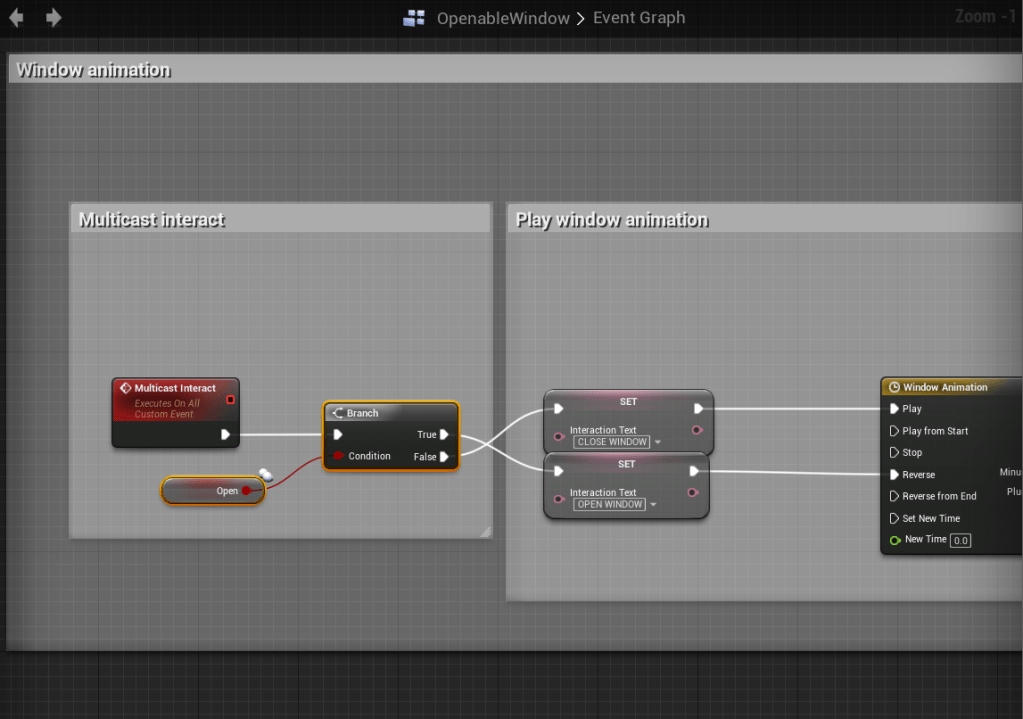Click the Reverse from End exec pin
The image size is (1023, 719).
click(x=894, y=496)
